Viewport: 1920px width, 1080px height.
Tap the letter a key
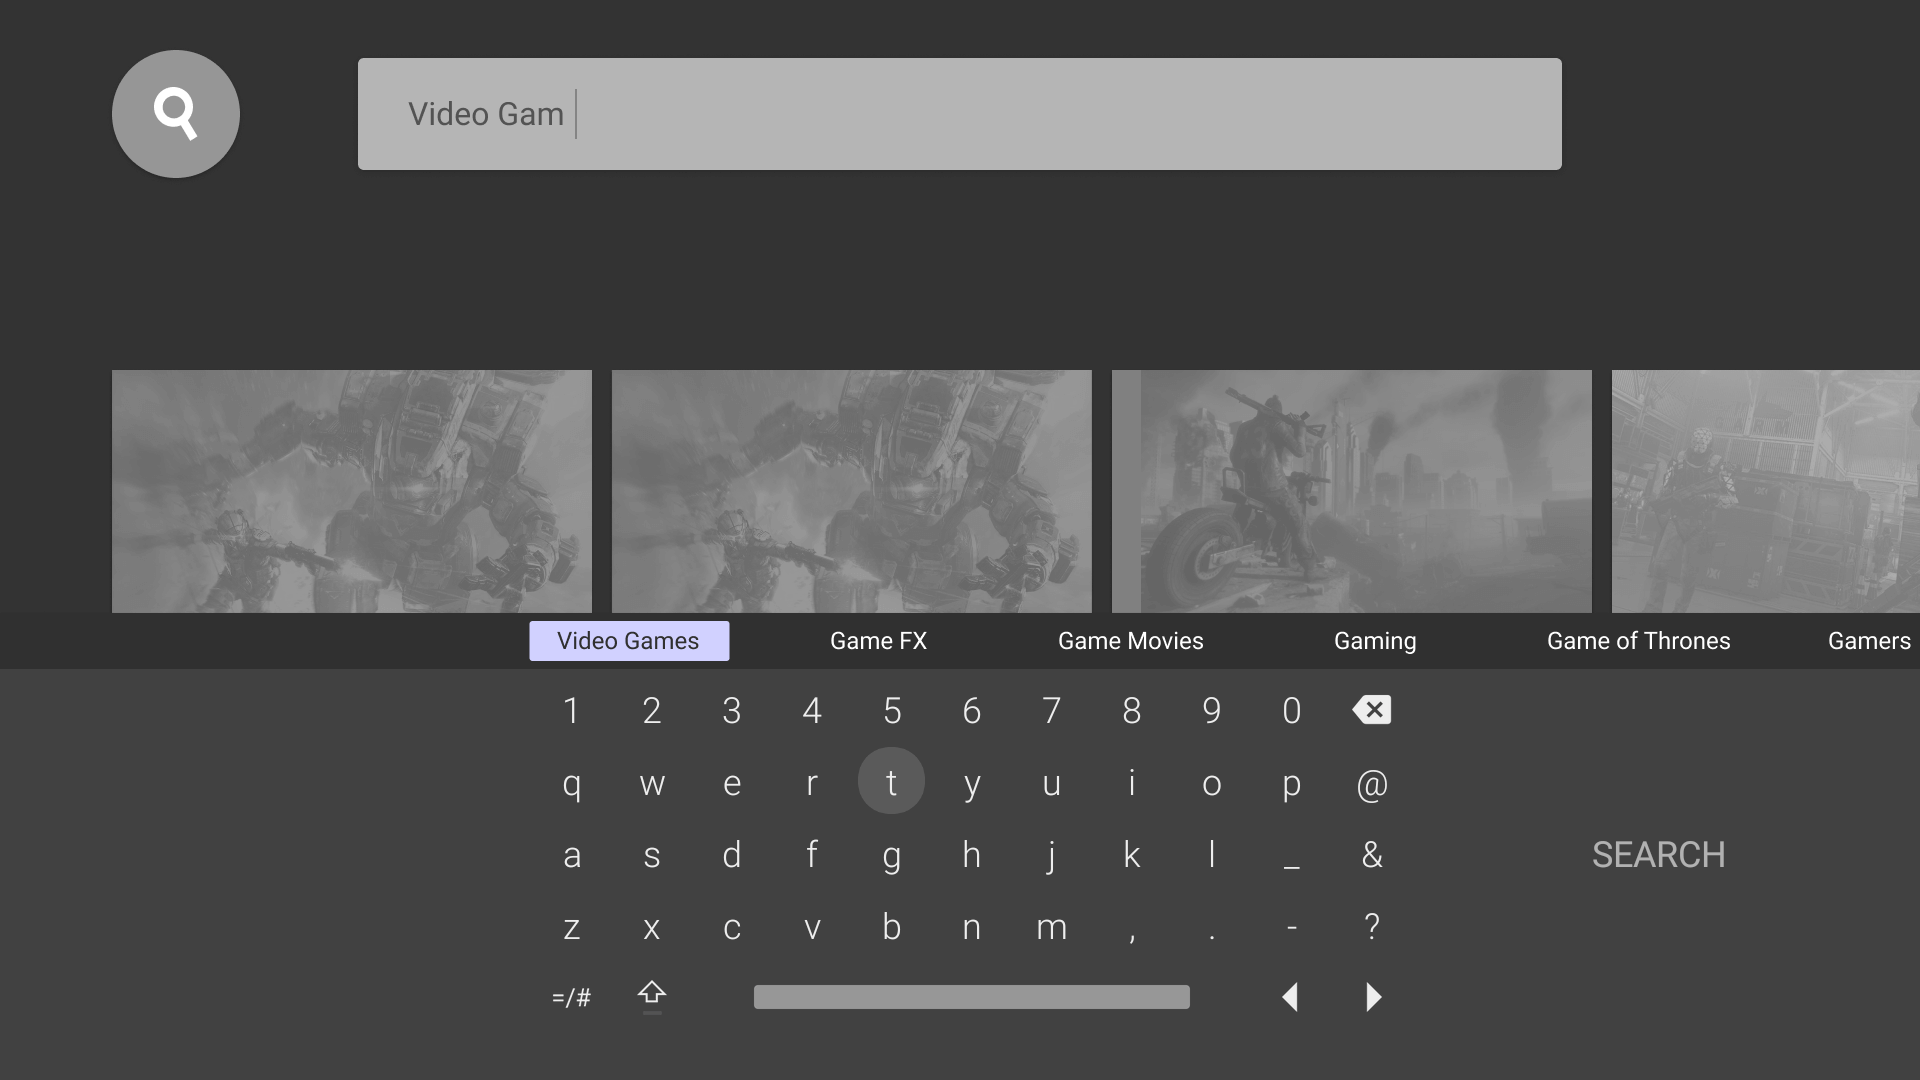tap(571, 855)
